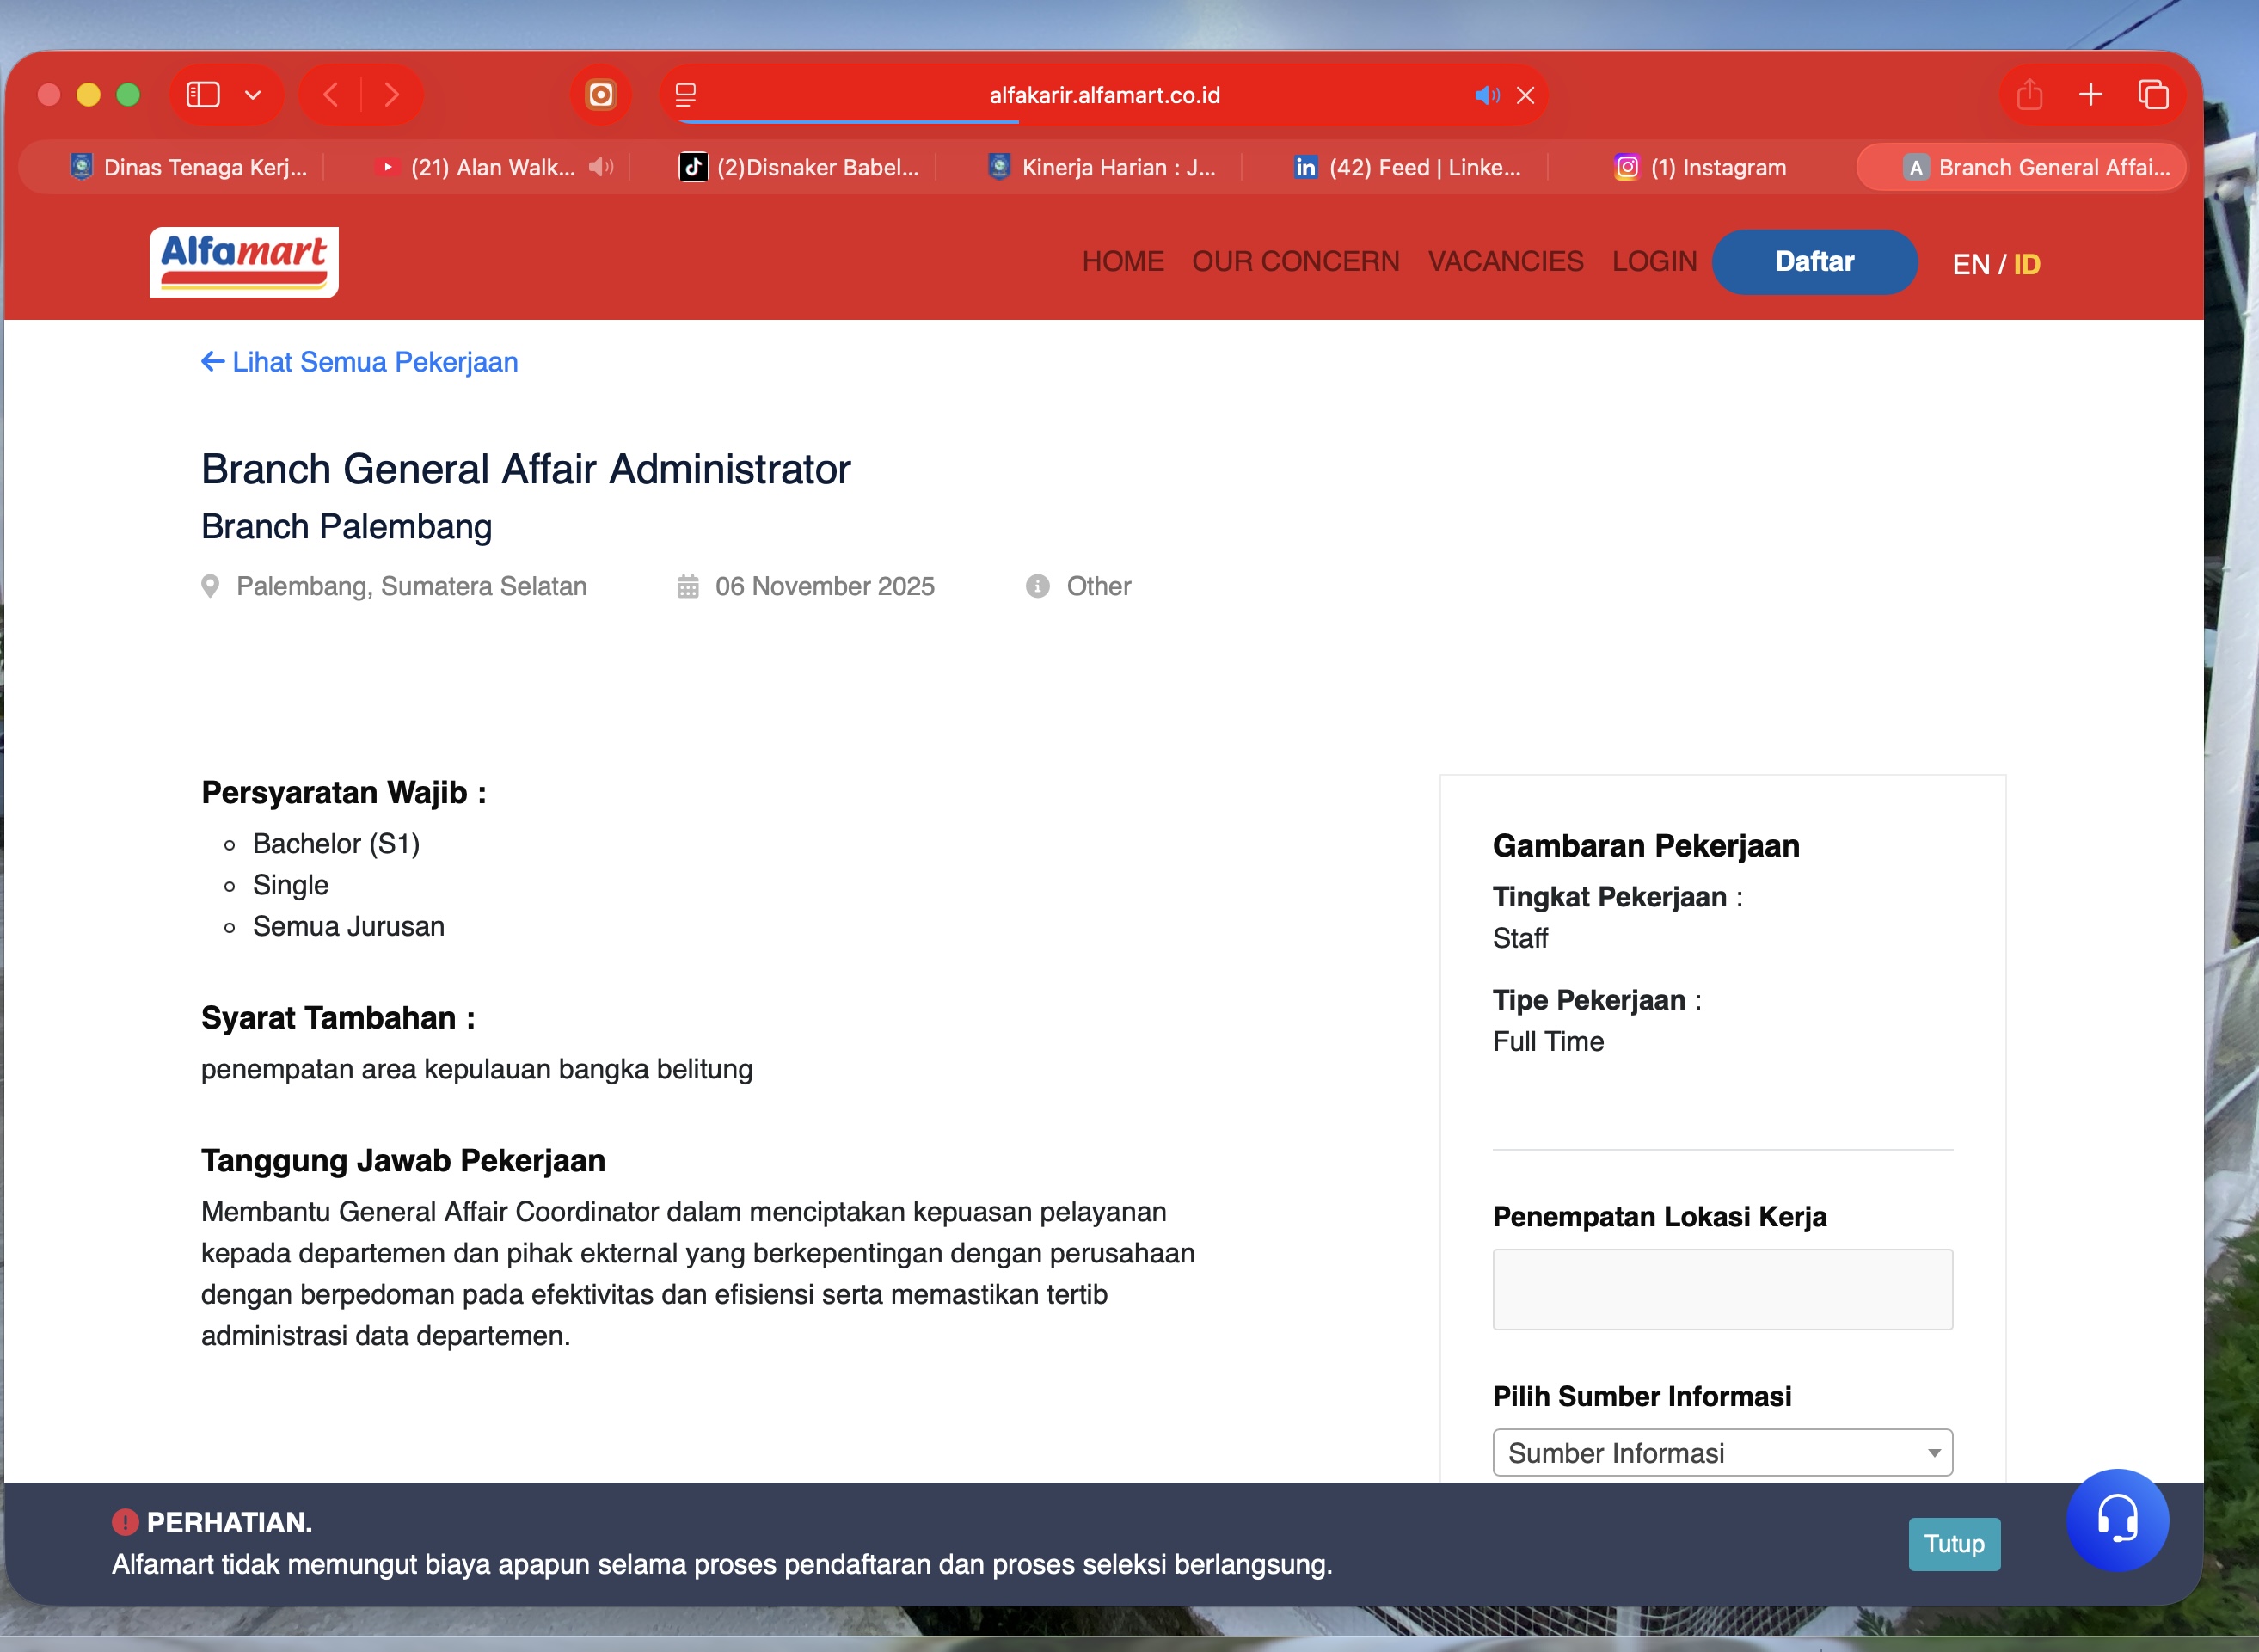2259x1652 pixels.
Task: Show the tab overview icon
Action: (x=2153, y=95)
